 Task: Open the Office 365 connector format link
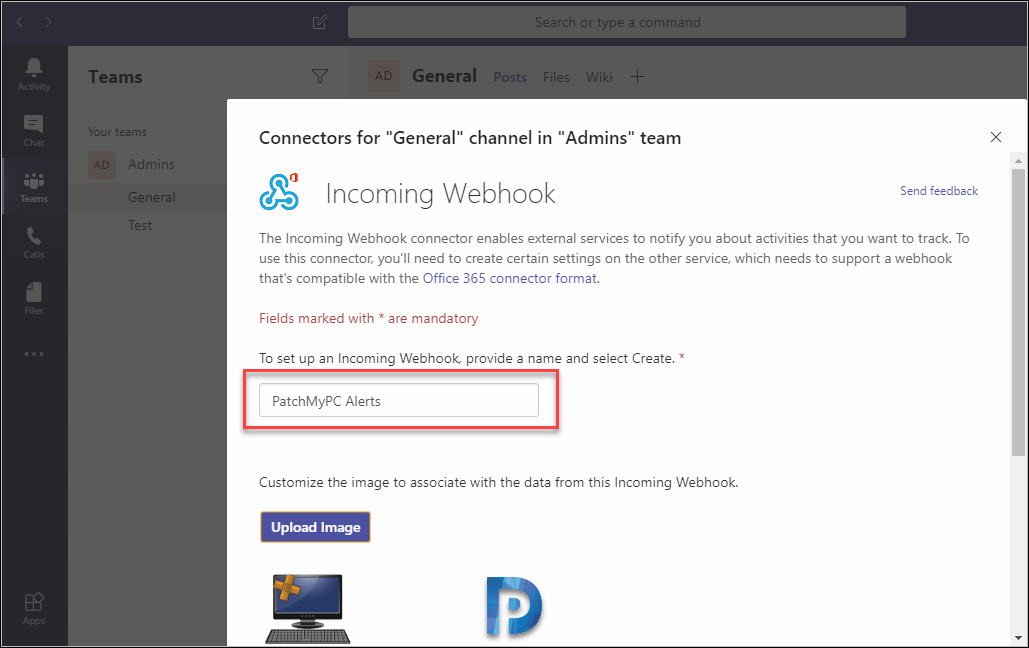point(509,278)
